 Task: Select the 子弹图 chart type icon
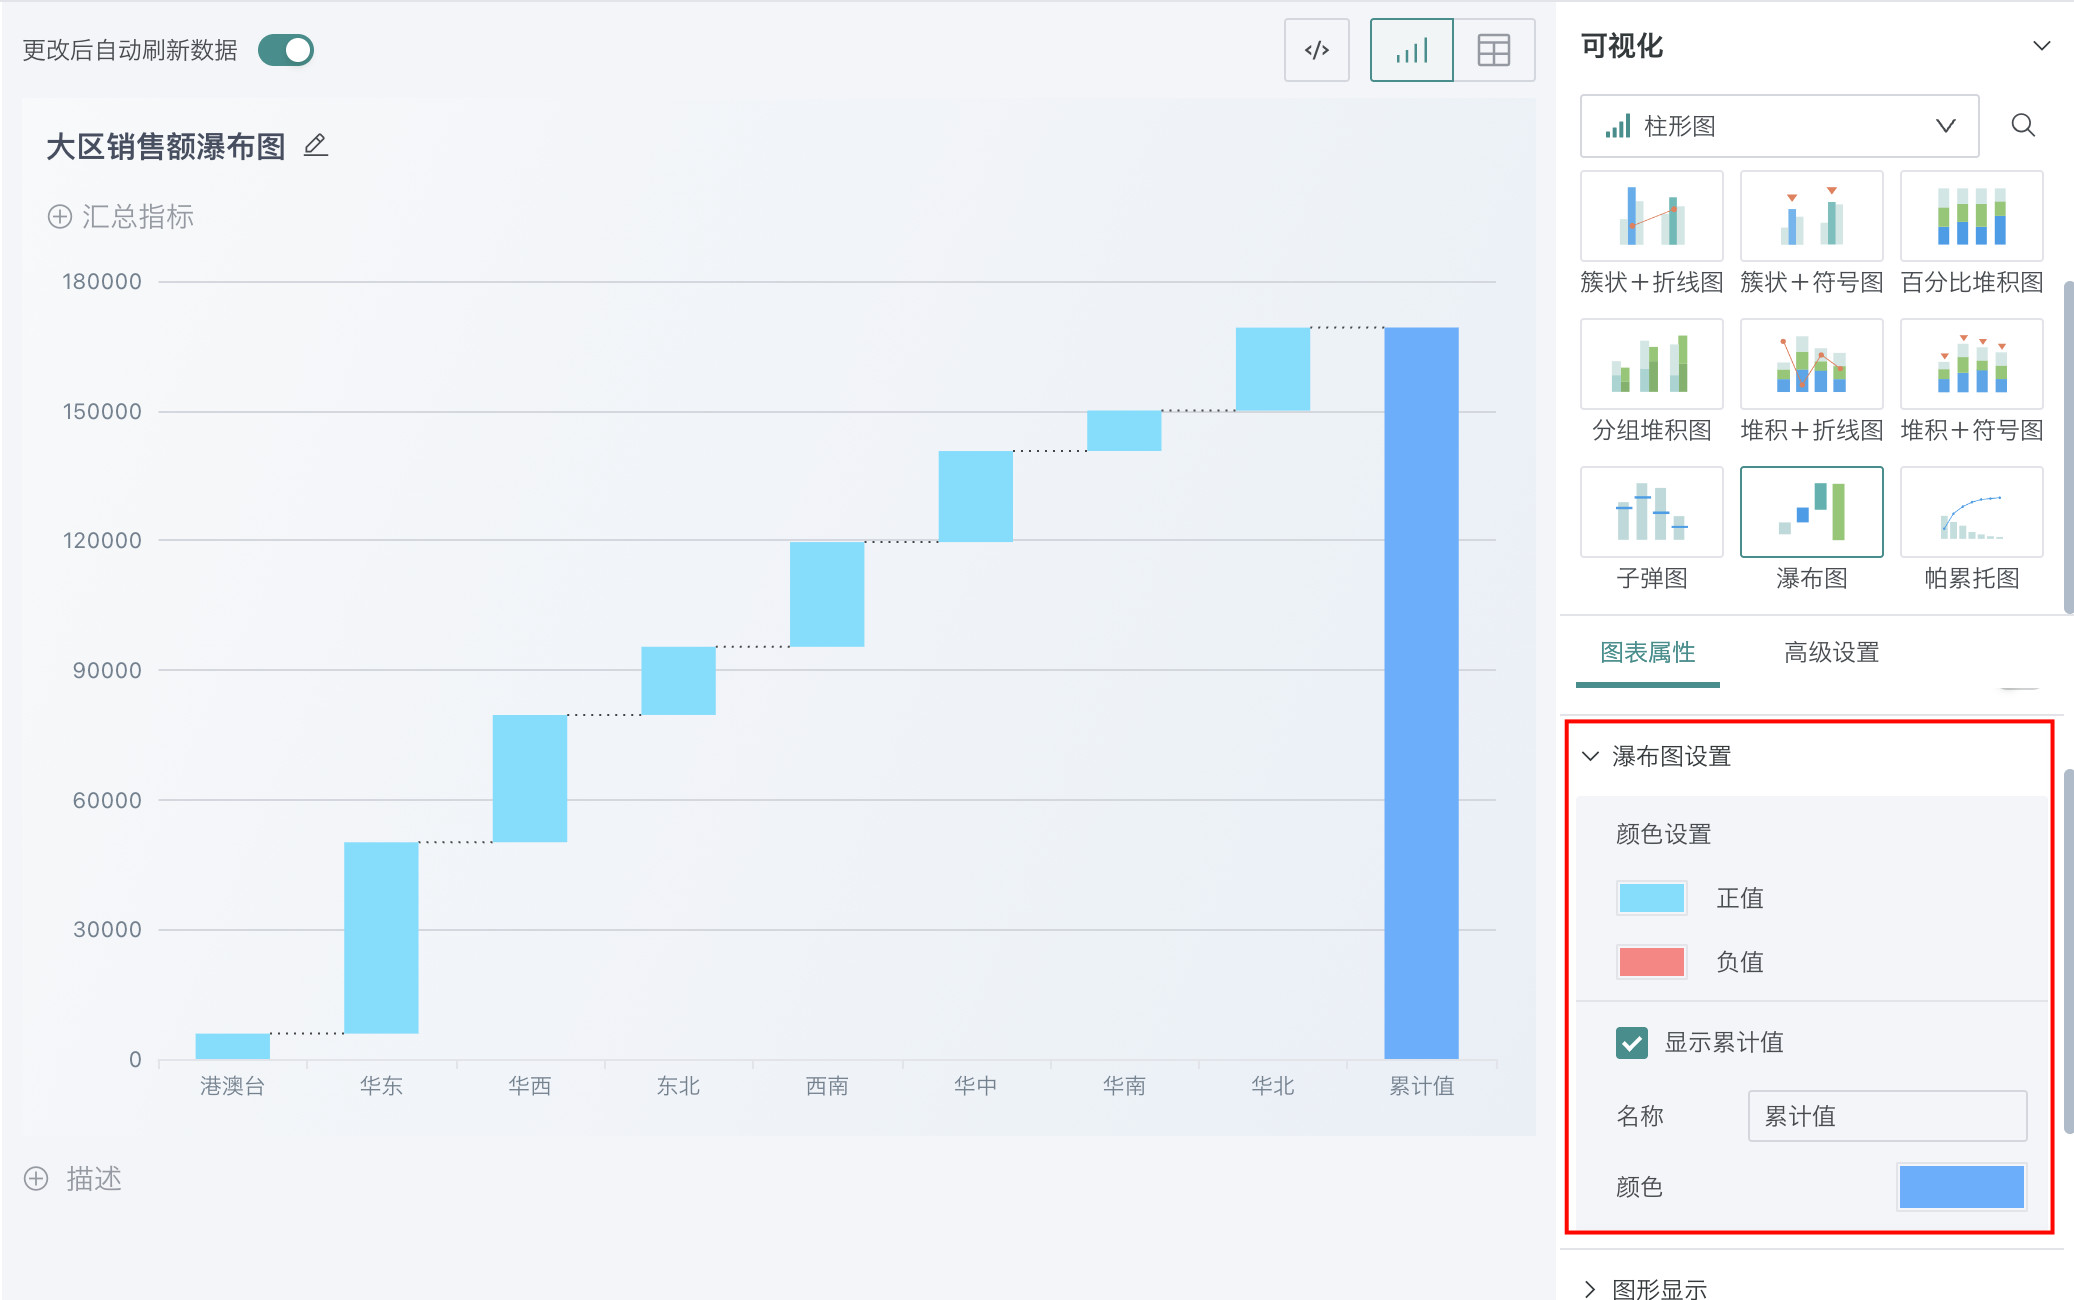tap(1651, 512)
